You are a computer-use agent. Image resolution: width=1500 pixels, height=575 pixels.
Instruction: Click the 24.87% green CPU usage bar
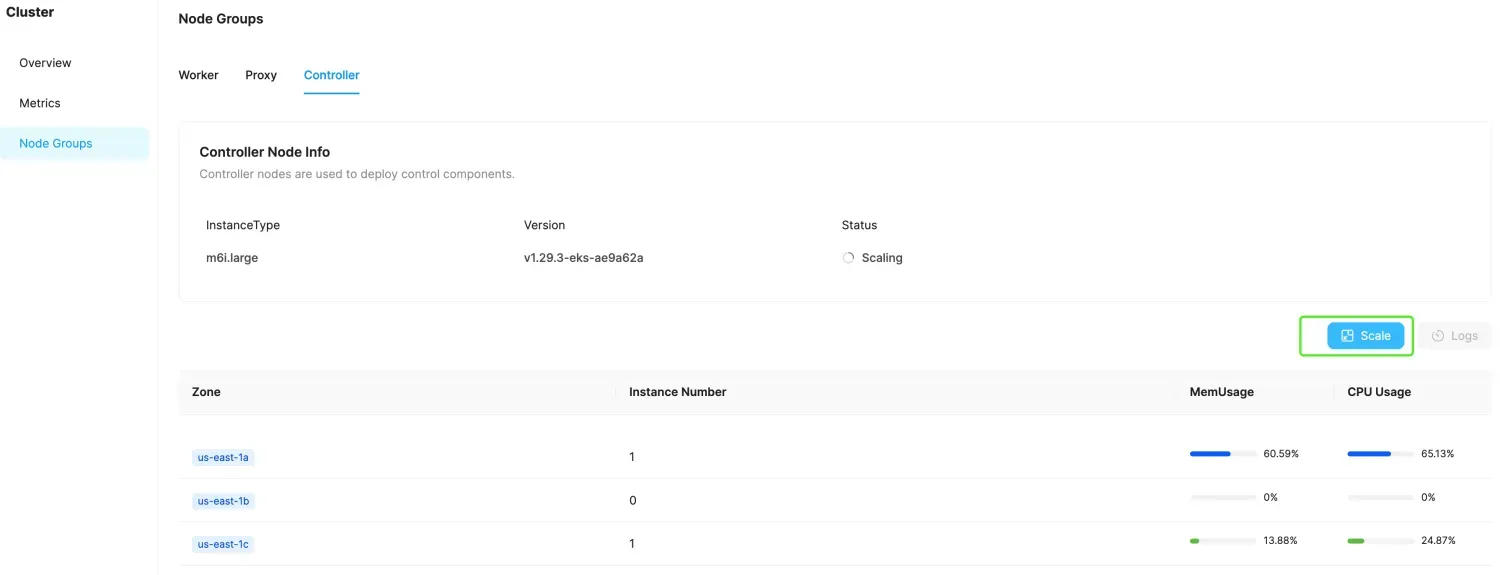[x=1380, y=541]
